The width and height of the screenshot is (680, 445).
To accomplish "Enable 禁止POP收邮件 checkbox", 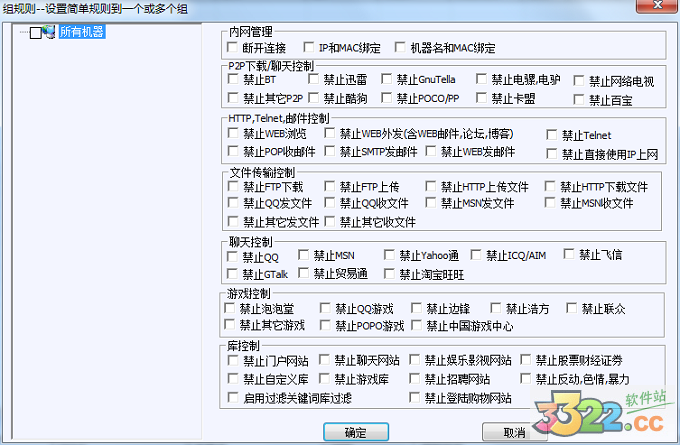I will [233, 151].
